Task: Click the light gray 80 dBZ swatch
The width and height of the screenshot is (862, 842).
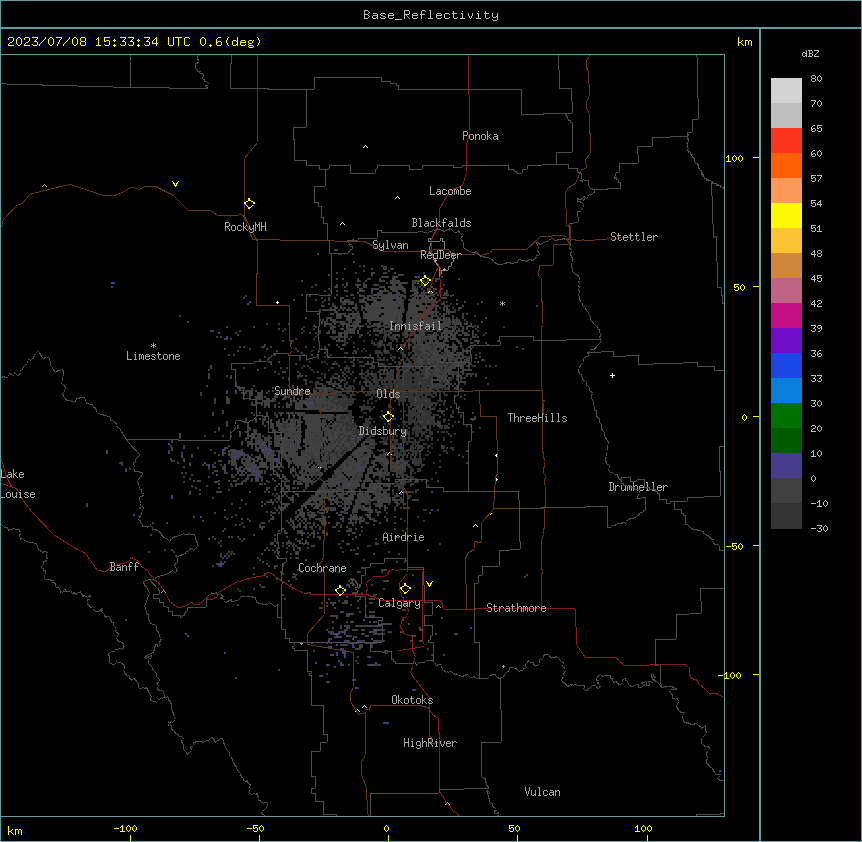Action: (x=786, y=91)
